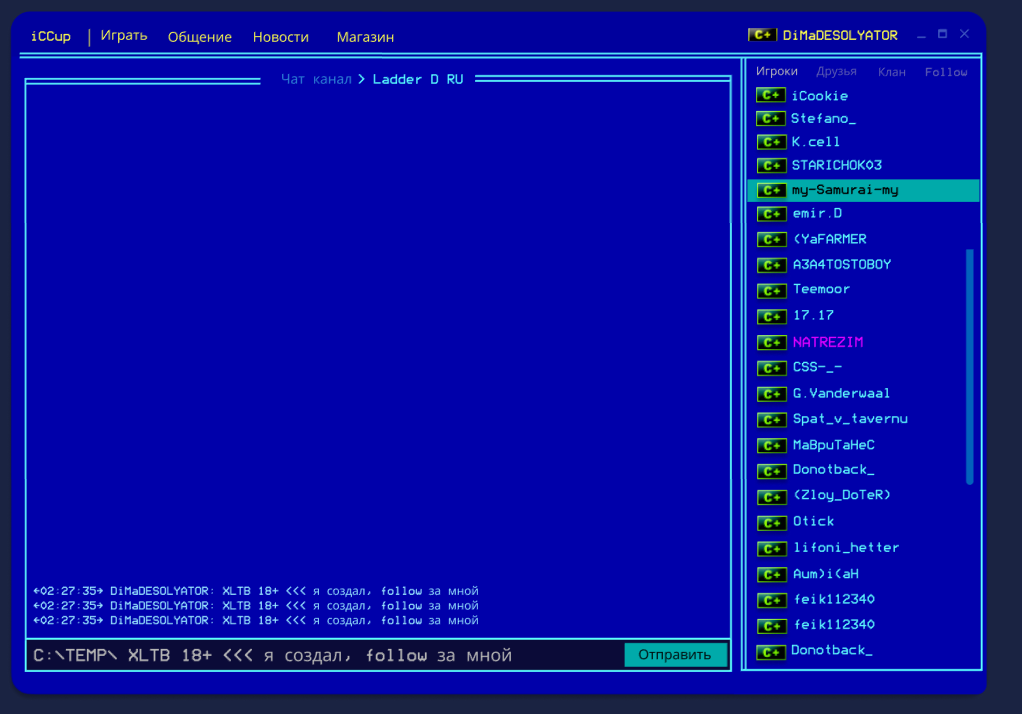Switch to the Друзья tab
Screen dimensions: 1022x714
pos(836,71)
